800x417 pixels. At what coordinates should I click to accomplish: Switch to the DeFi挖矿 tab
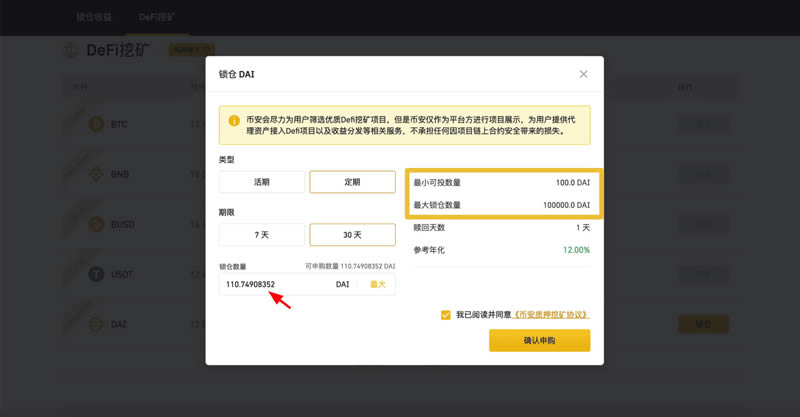[157, 17]
